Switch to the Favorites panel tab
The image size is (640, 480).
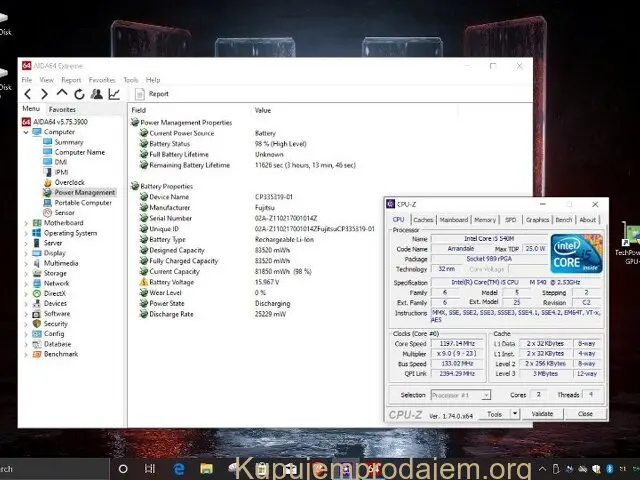click(x=62, y=109)
